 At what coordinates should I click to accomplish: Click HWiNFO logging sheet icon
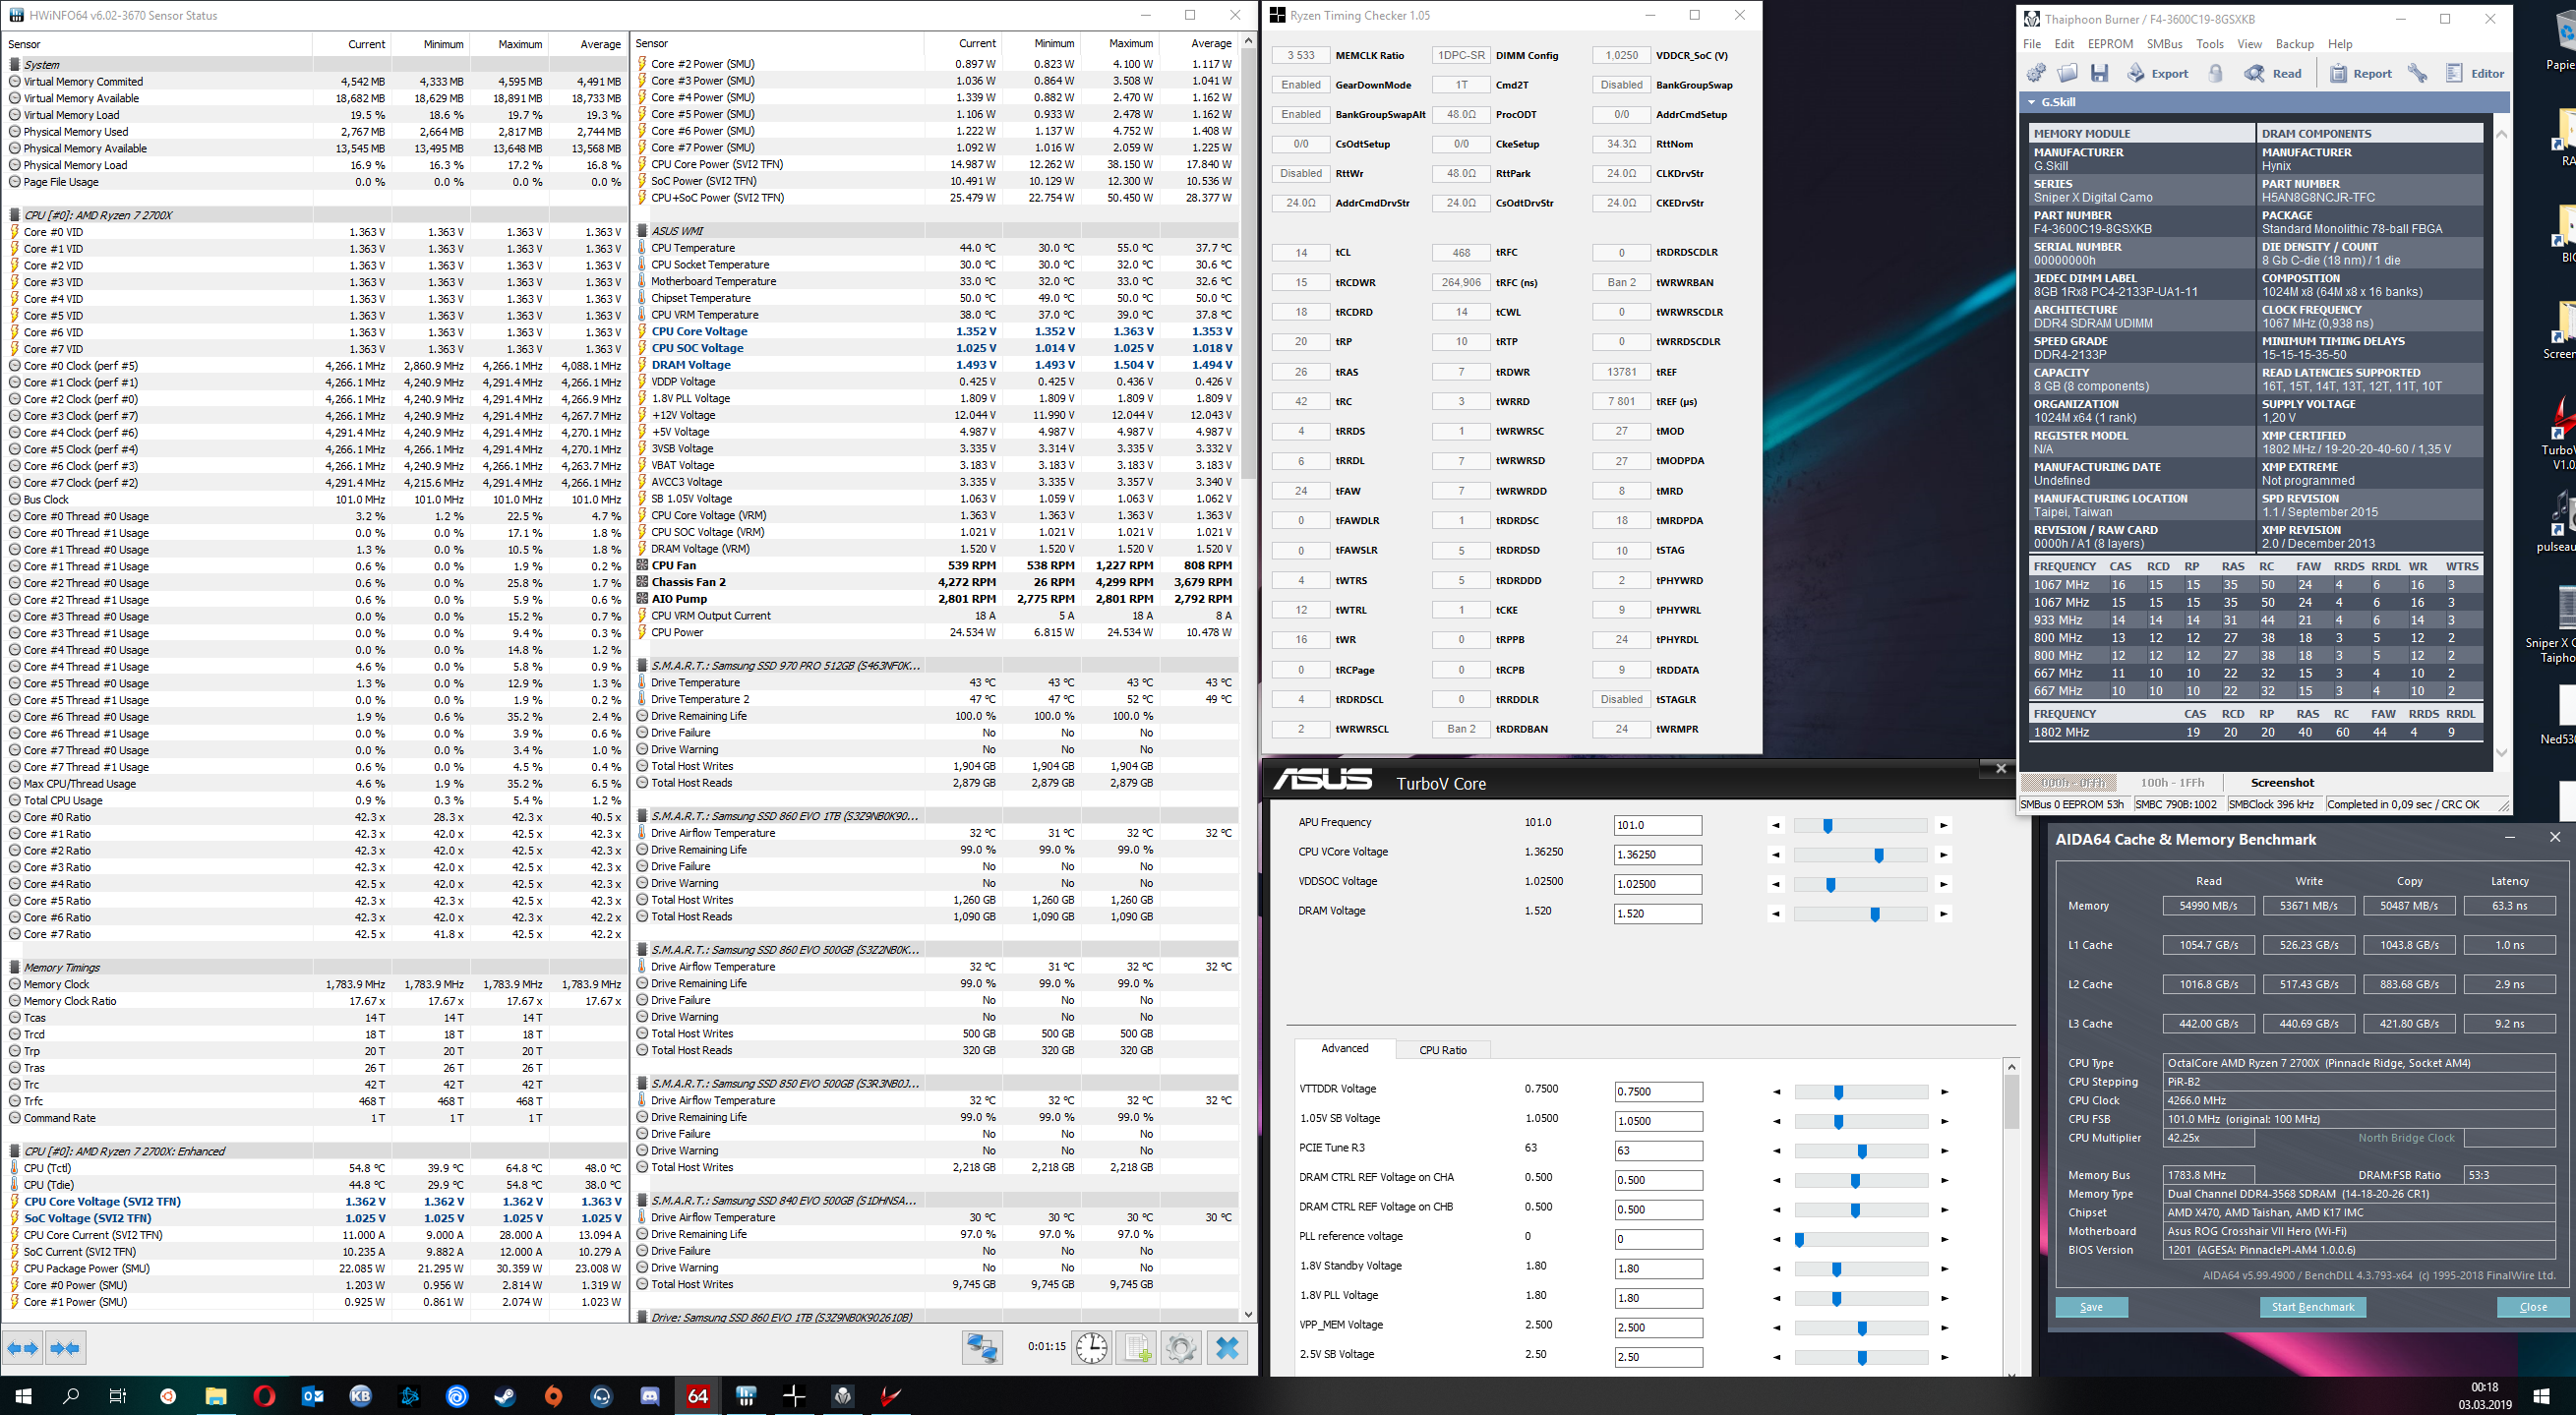1137,1348
